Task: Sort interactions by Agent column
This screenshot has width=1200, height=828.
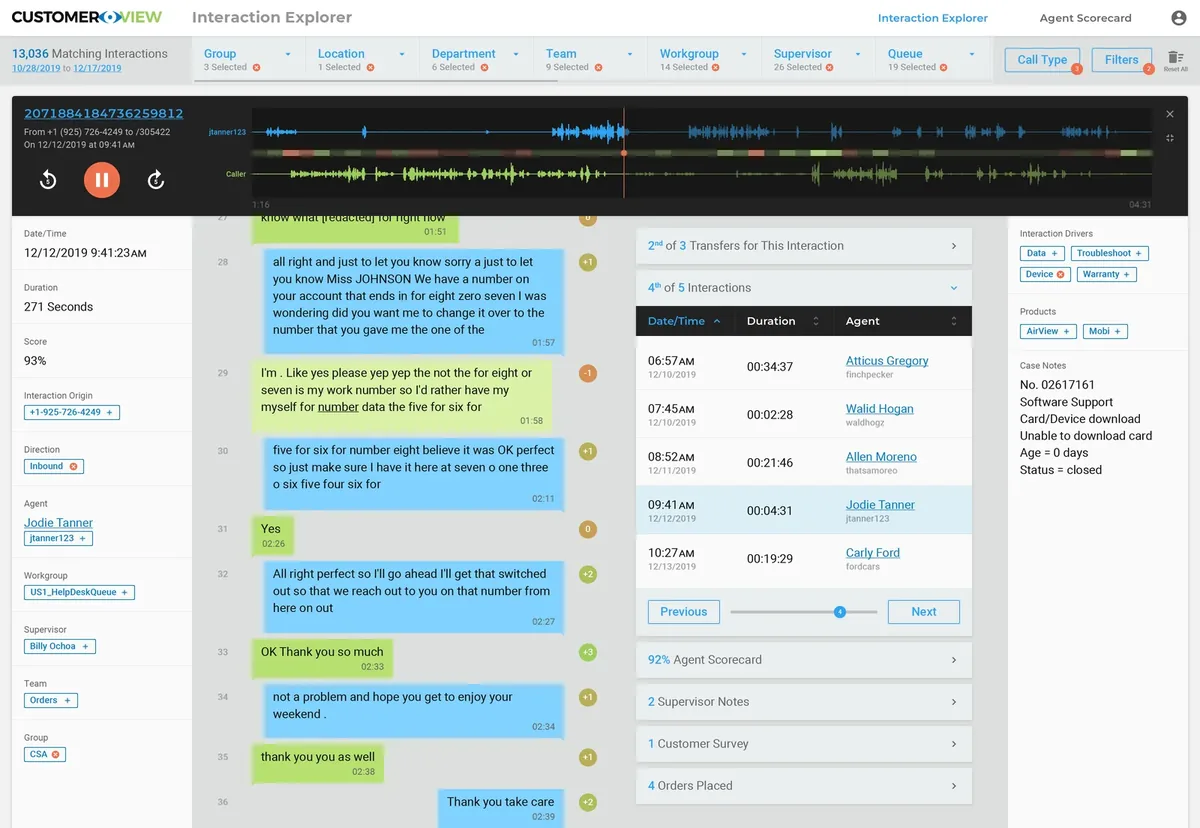Action: point(902,321)
